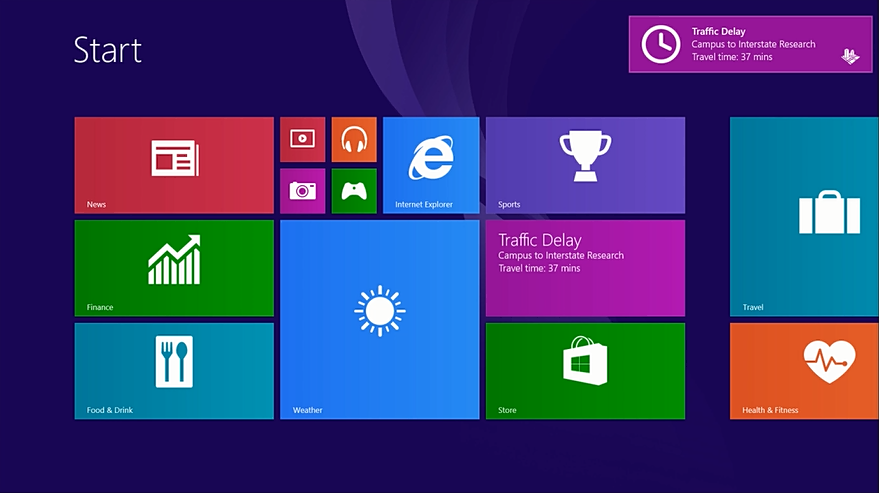Open the Health & Fitness tile
879x493 pixels.
(804, 370)
